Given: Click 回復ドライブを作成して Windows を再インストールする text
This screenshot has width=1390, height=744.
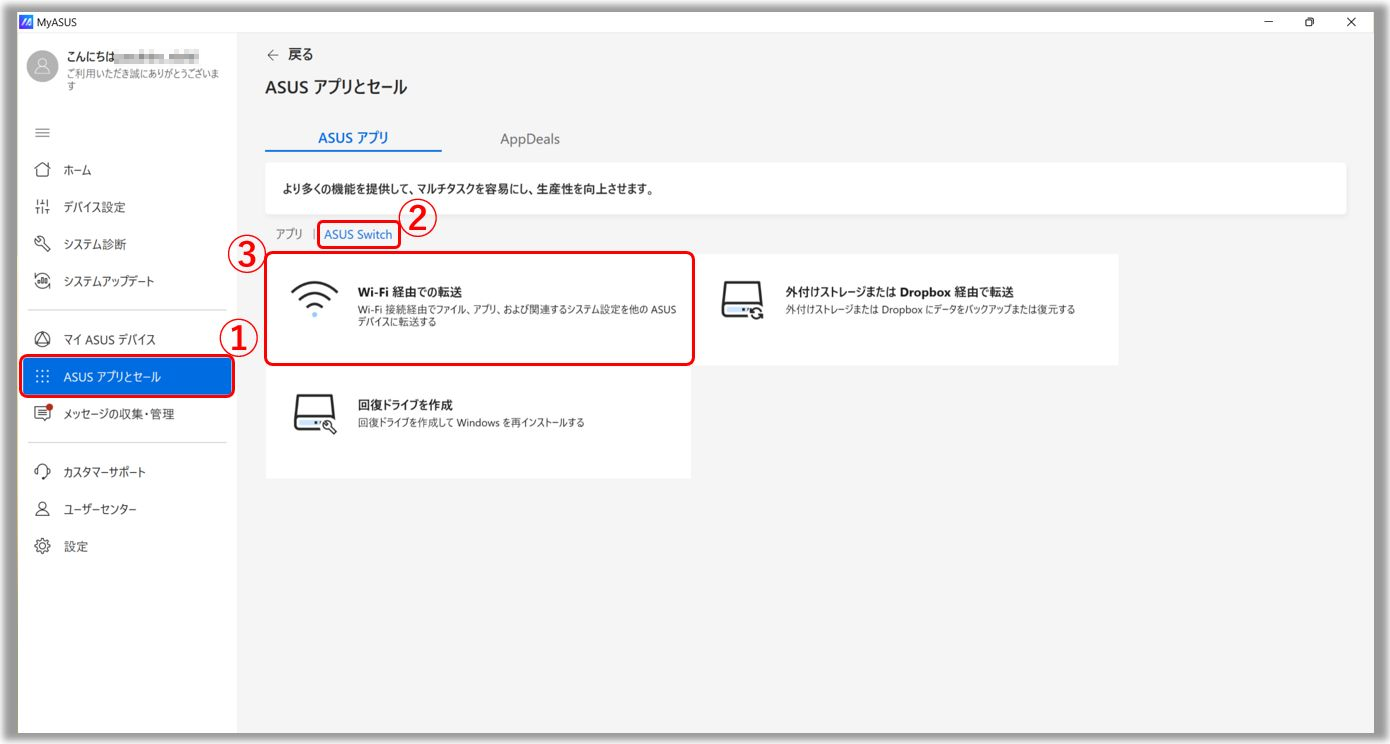Looking at the screenshot, I should coord(471,423).
